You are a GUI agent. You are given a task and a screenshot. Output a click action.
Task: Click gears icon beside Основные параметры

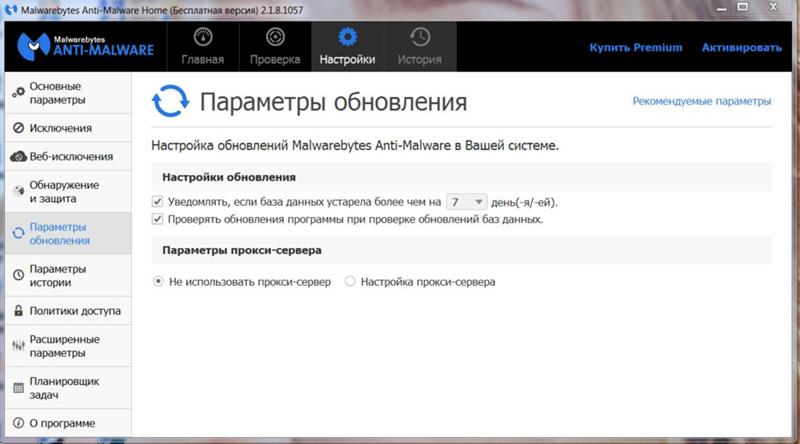tap(18, 93)
